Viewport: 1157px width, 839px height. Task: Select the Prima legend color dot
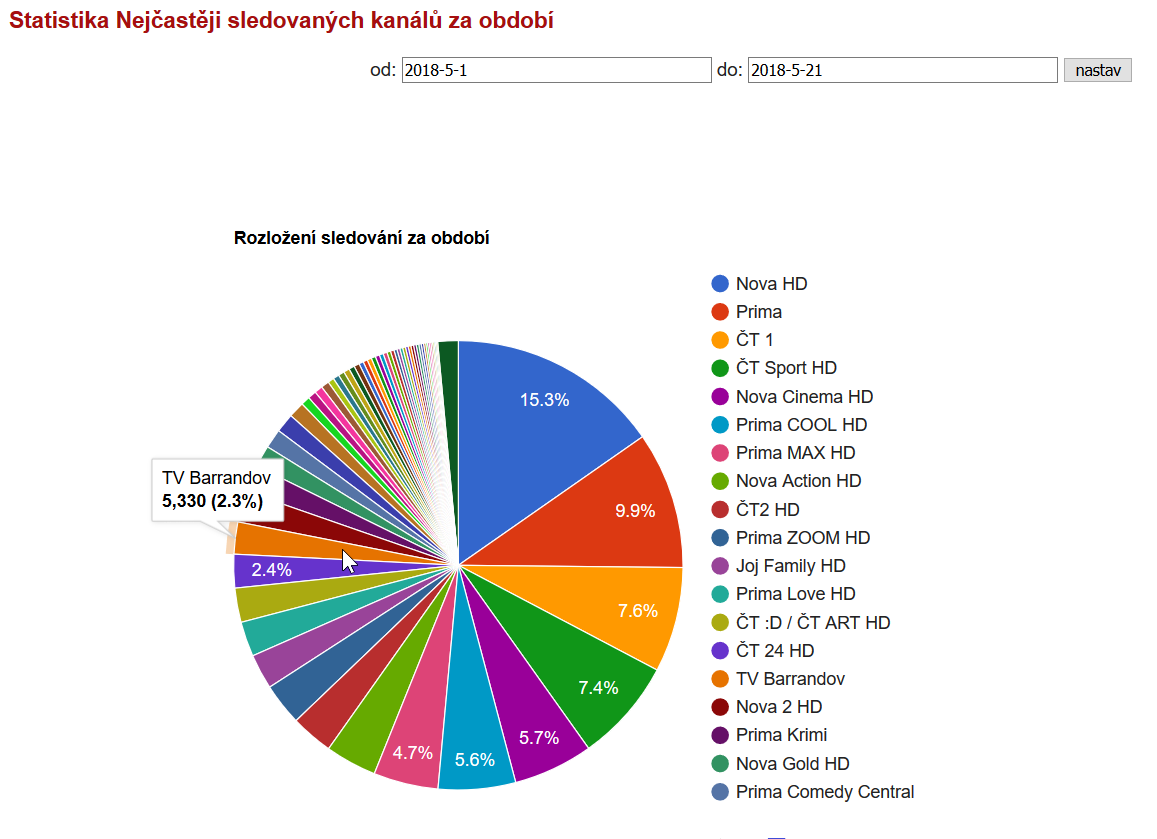coord(720,312)
